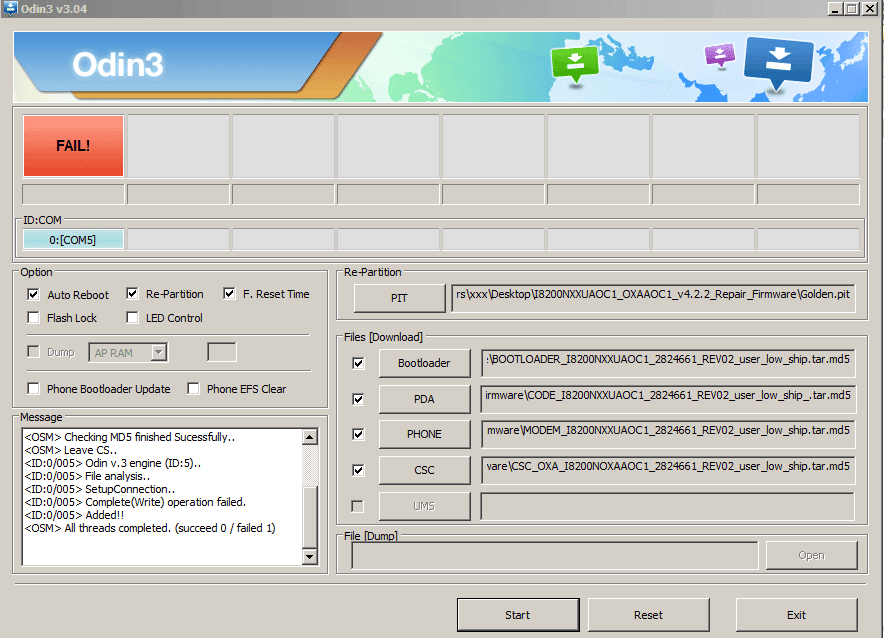Click the PDA file button

pos(424,399)
